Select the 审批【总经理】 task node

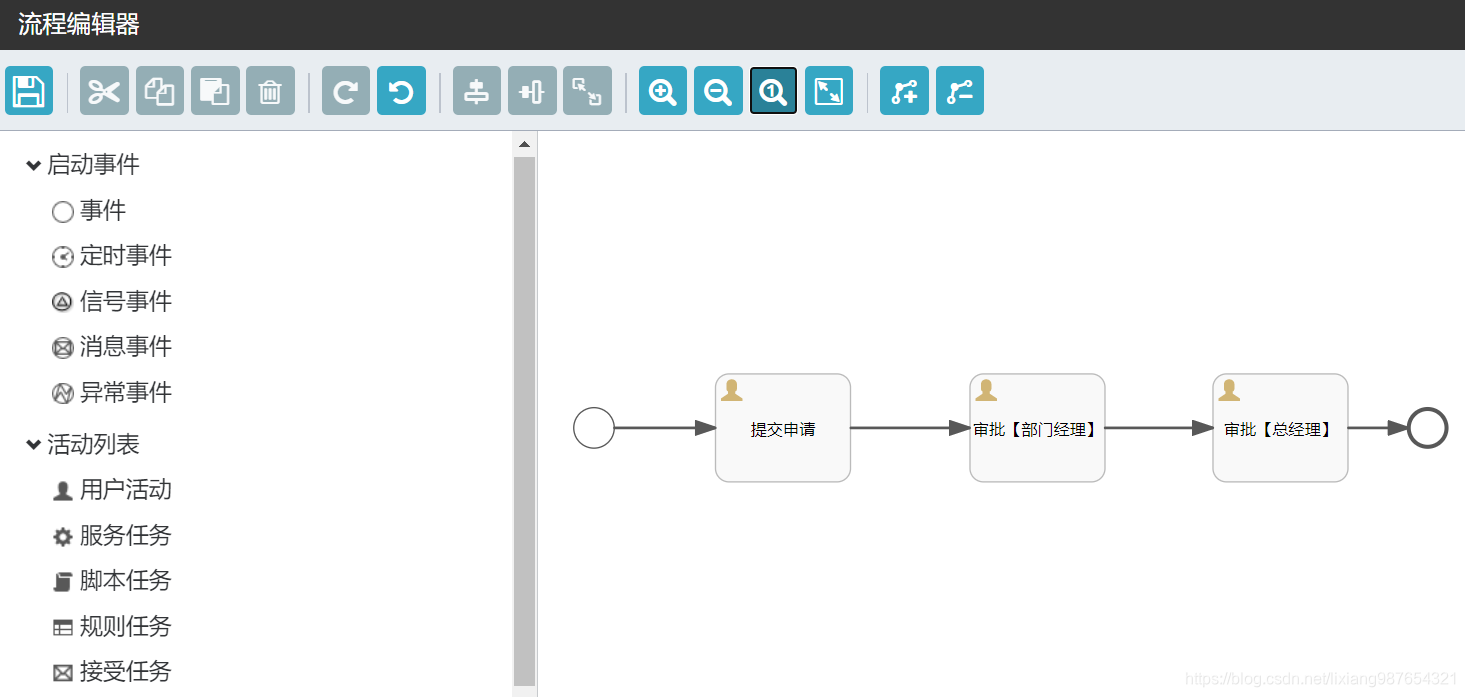(x=1280, y=428)
